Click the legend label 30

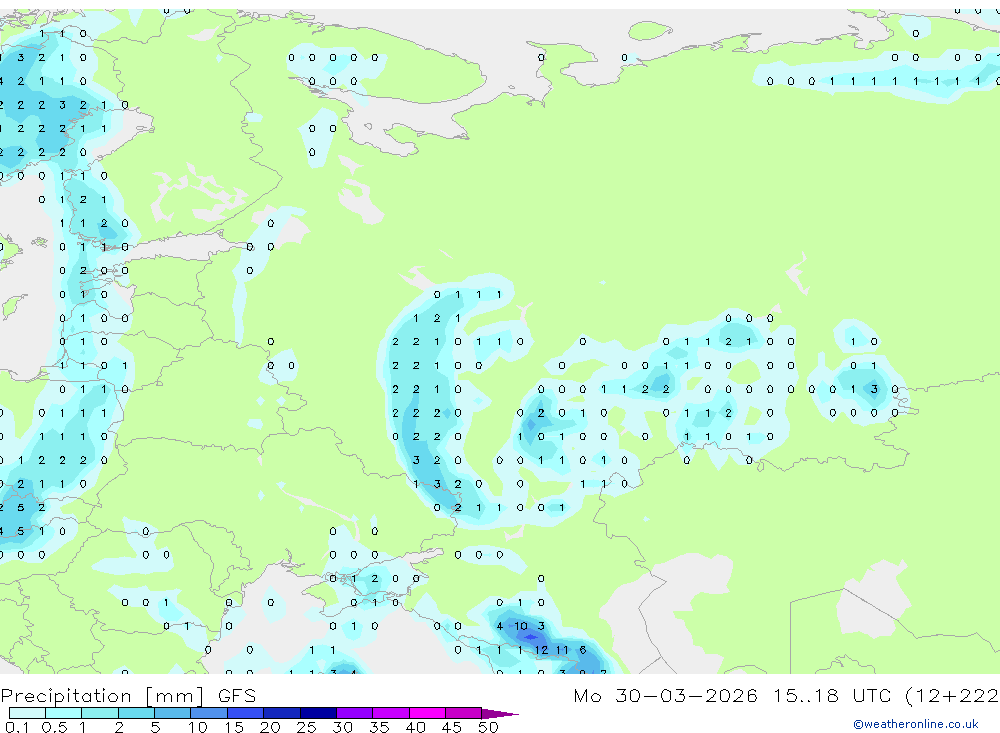(x=342, y=727)
